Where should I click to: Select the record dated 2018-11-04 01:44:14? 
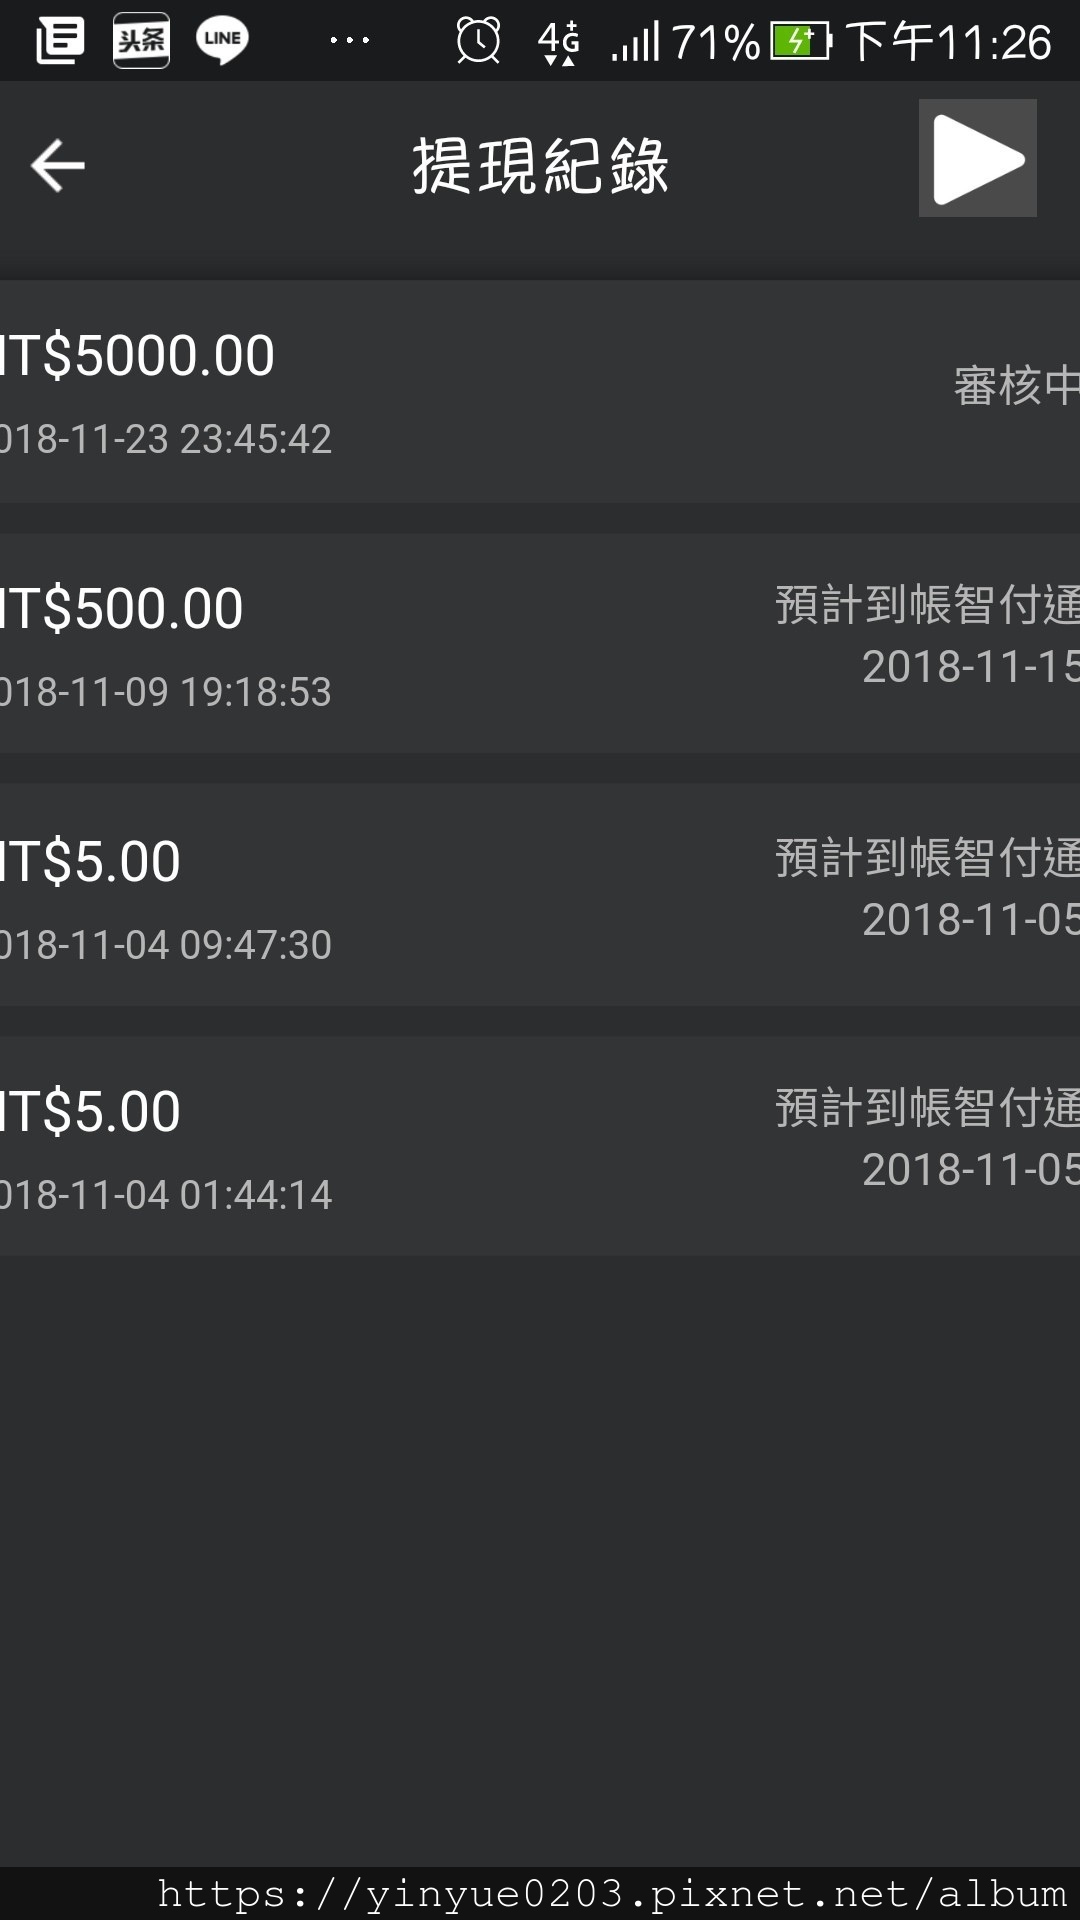click(540, 1146)
